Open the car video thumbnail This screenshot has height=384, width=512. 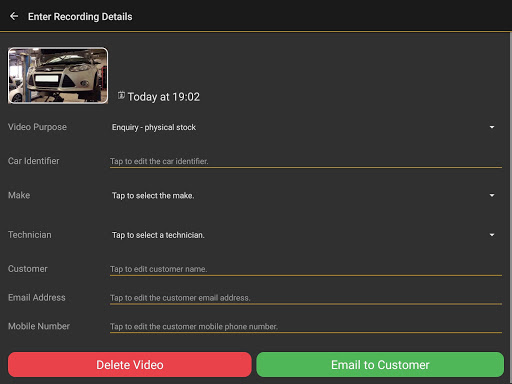click(x=58, y=75)
